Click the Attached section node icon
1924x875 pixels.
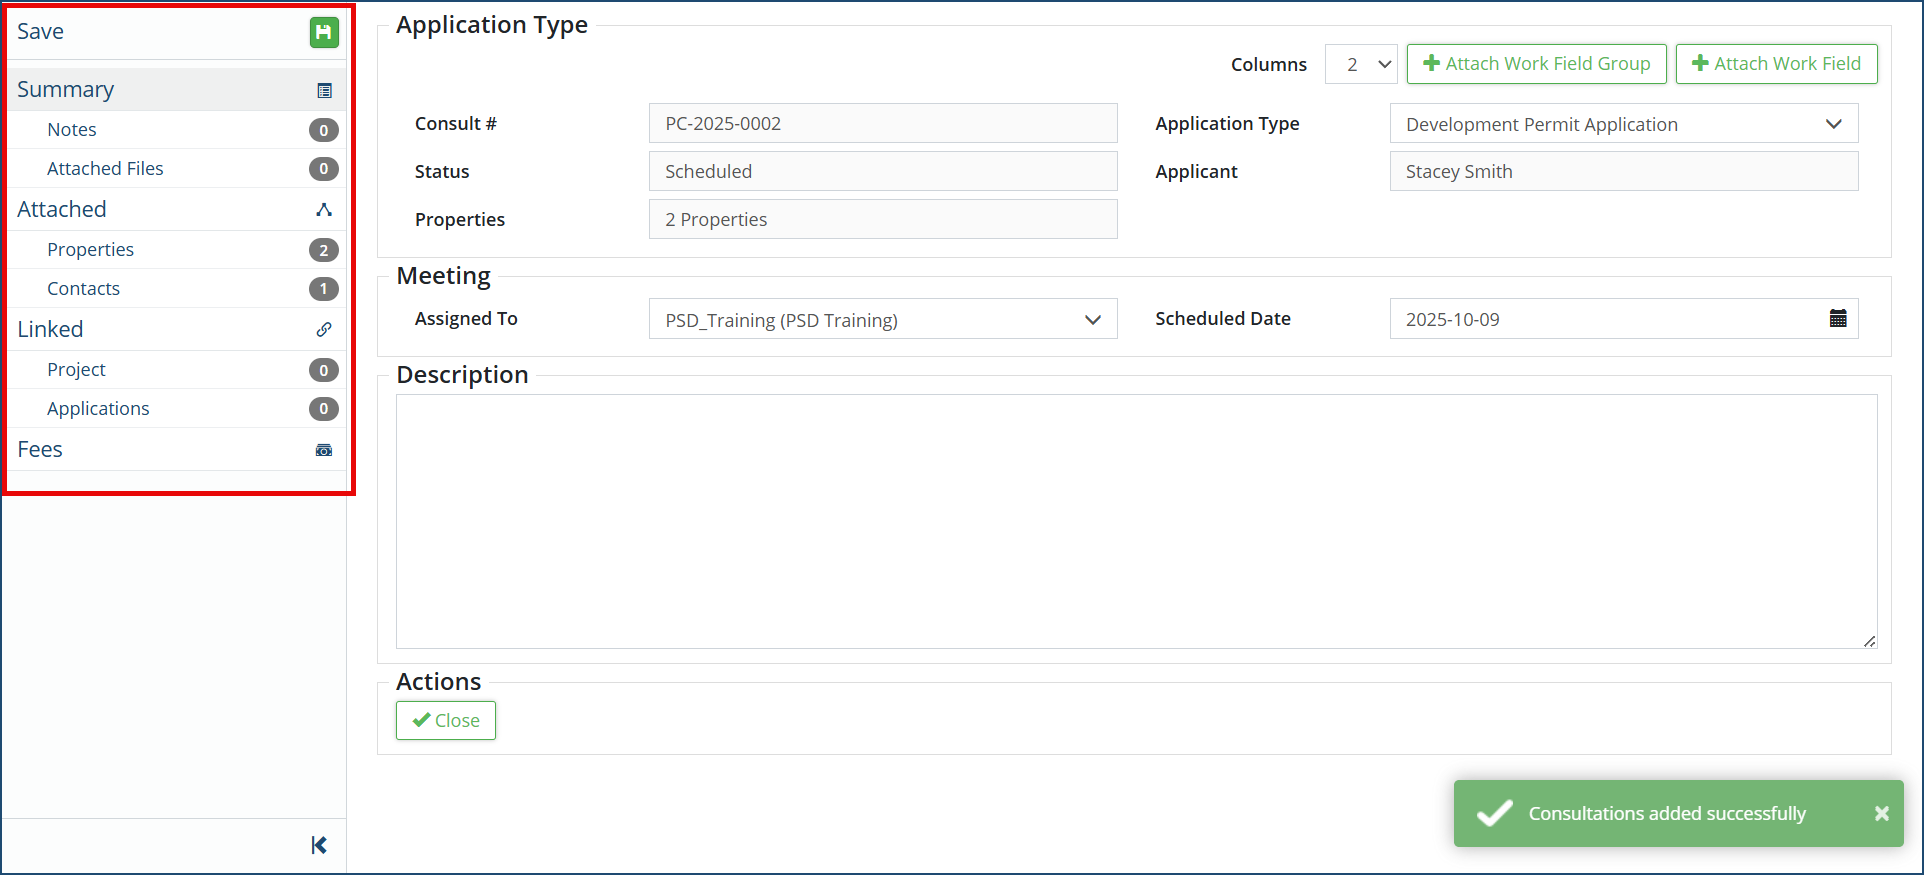[x=324, y=210]
